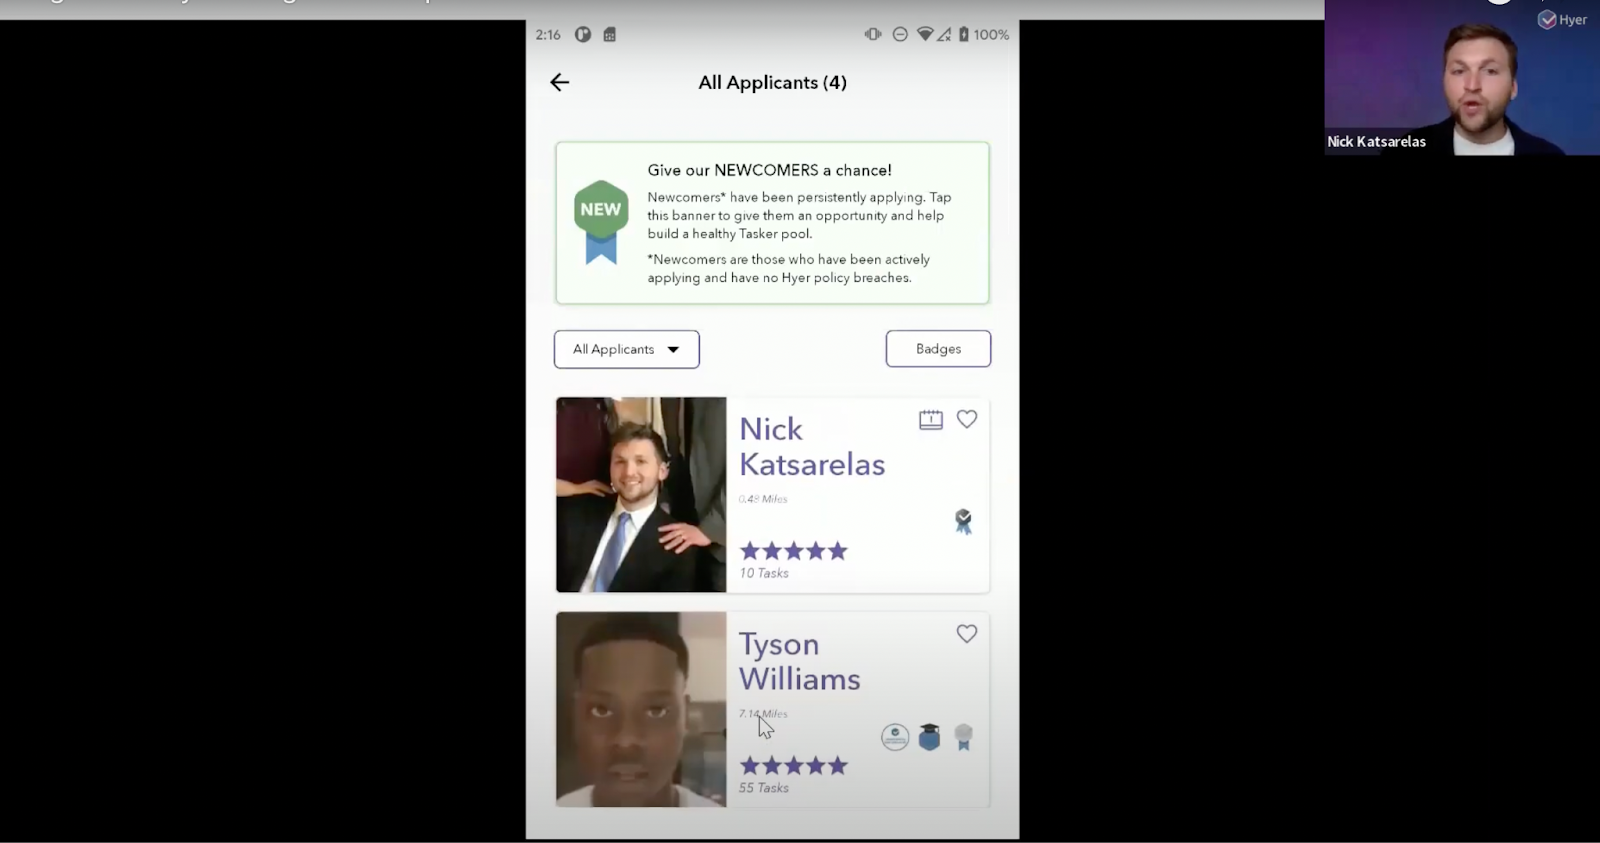Viewport: 1600px width, 843px height.
Task: Open Nick Katsarelas's profile photo
Action: (641, 495)
